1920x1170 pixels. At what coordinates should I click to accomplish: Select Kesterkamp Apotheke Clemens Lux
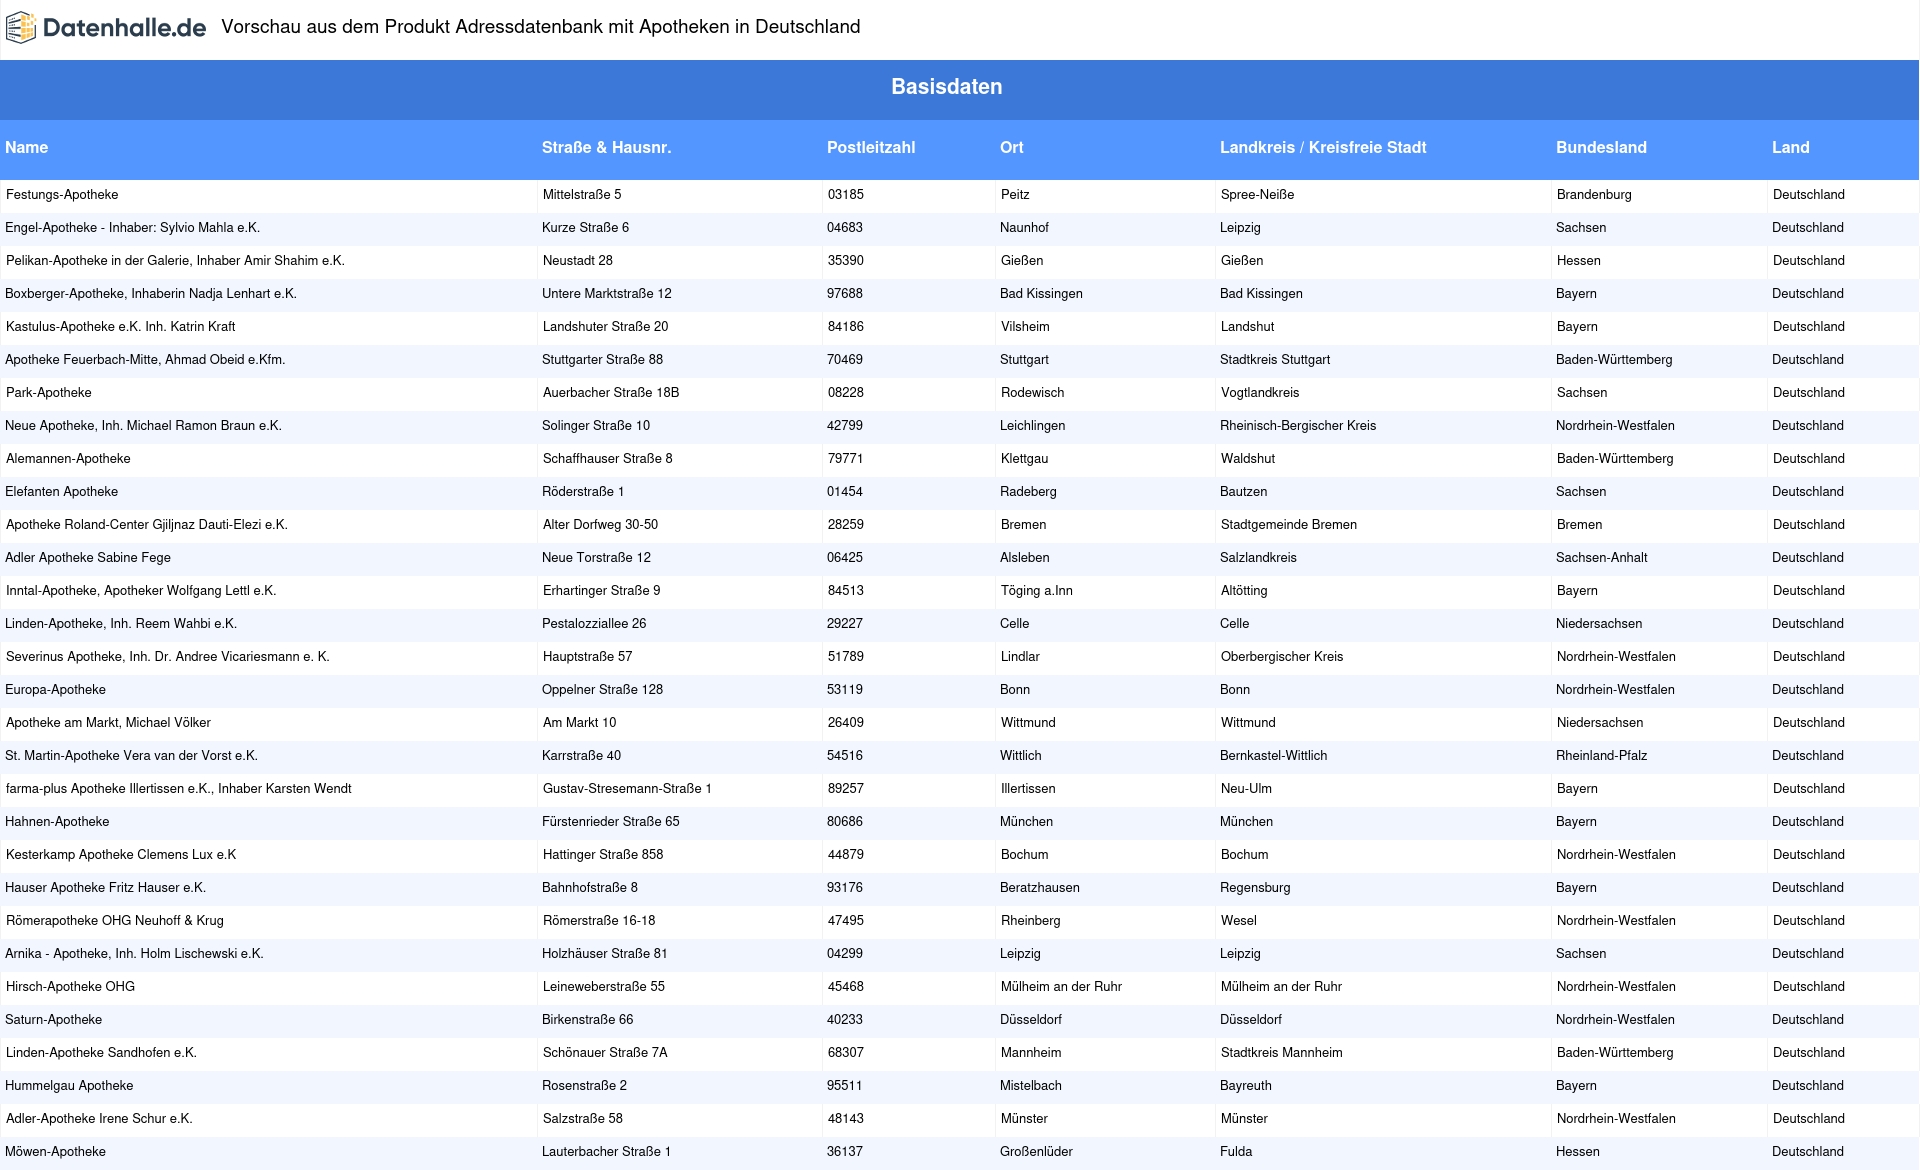tap(121, 855)
